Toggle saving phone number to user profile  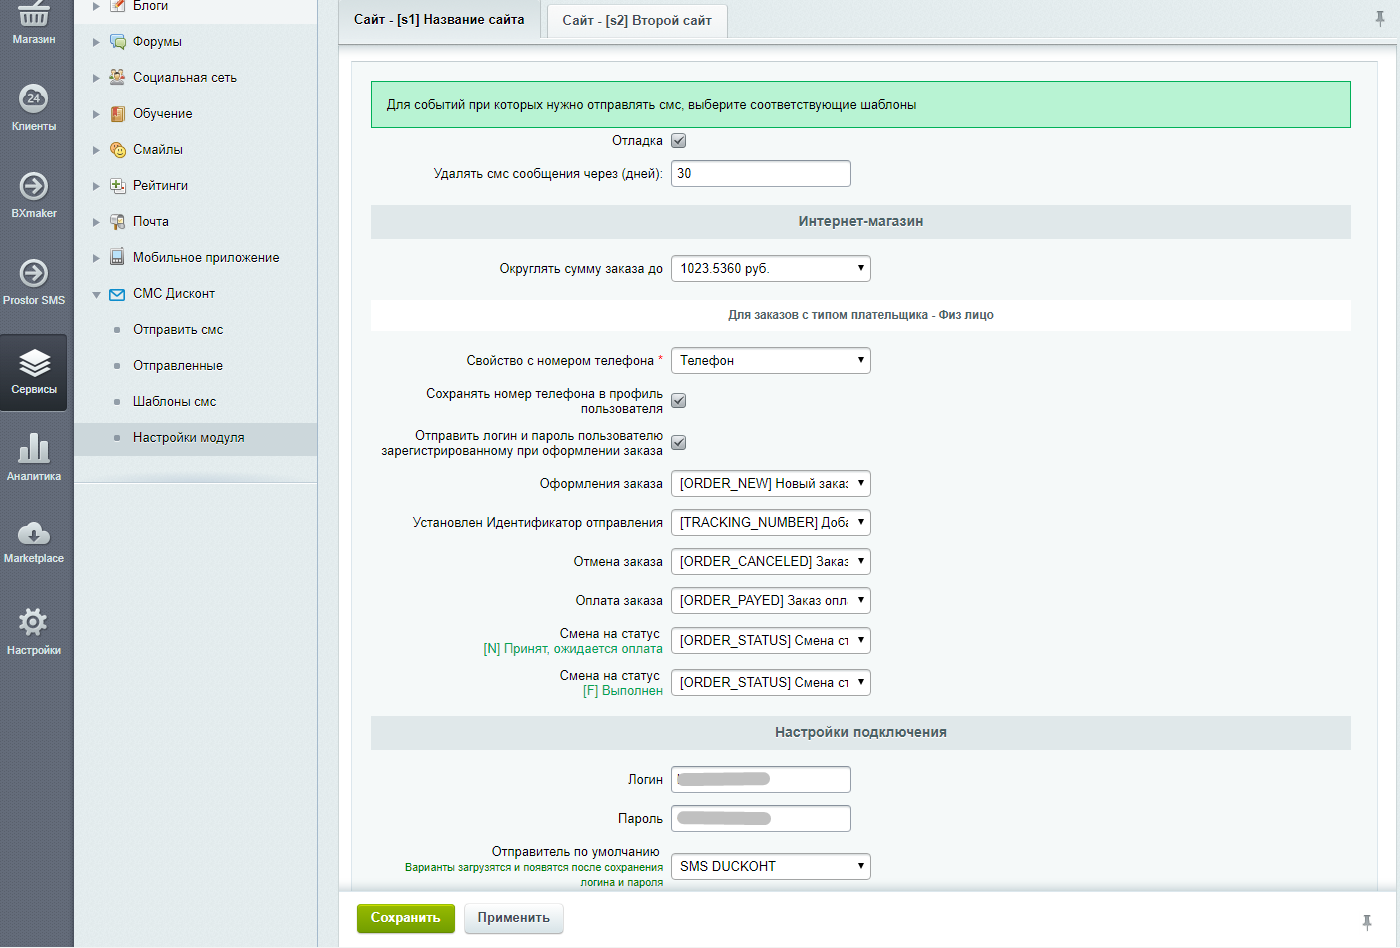[678, 401]
